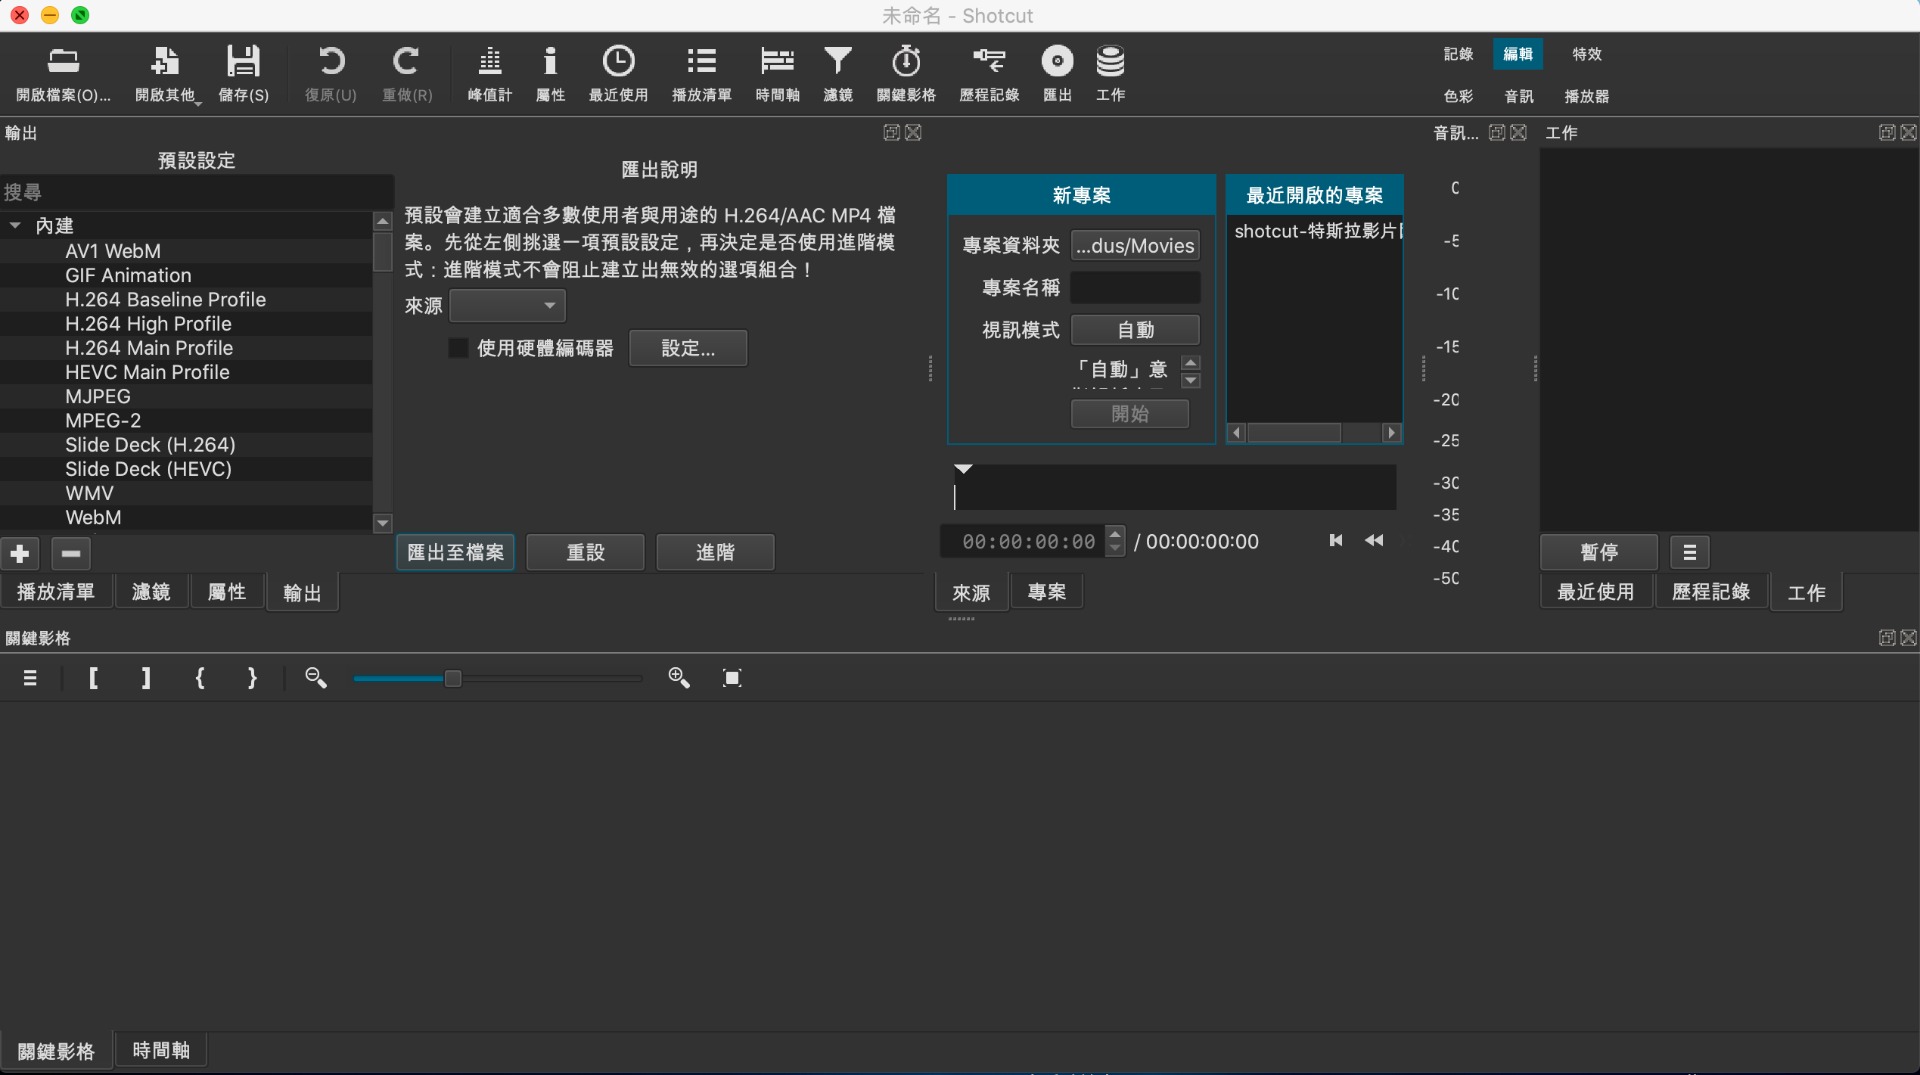Click the 重設 reset button
Image resolution: width=1920 pixels, height=1075 pixels.
pyautogui.click(x=585, y=552)
